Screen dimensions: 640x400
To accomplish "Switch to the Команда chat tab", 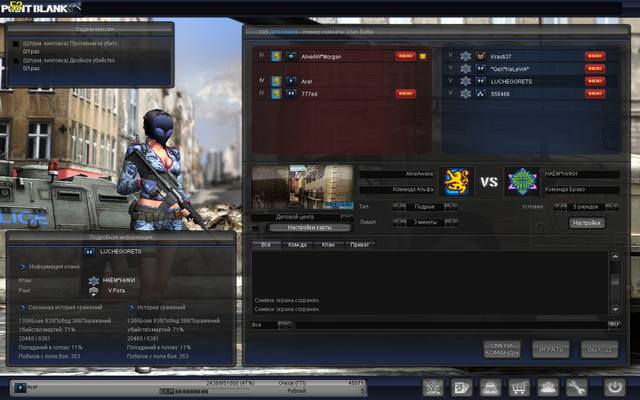I will click(x=297, y=244).
